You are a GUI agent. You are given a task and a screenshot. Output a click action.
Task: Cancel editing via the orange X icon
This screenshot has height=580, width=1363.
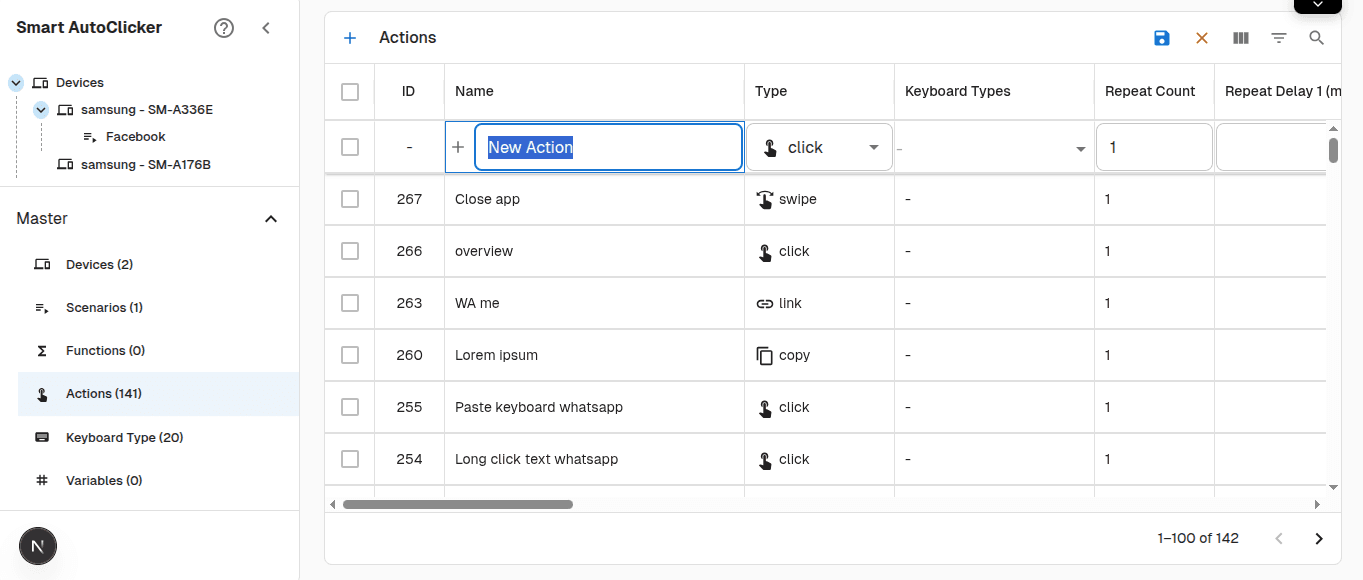pyautogui.click(x=1201, y=38)
